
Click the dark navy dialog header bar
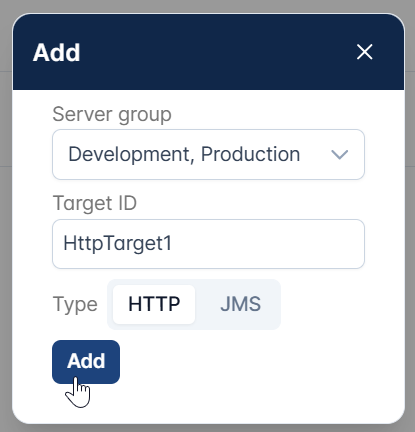[x=208, y=52]
